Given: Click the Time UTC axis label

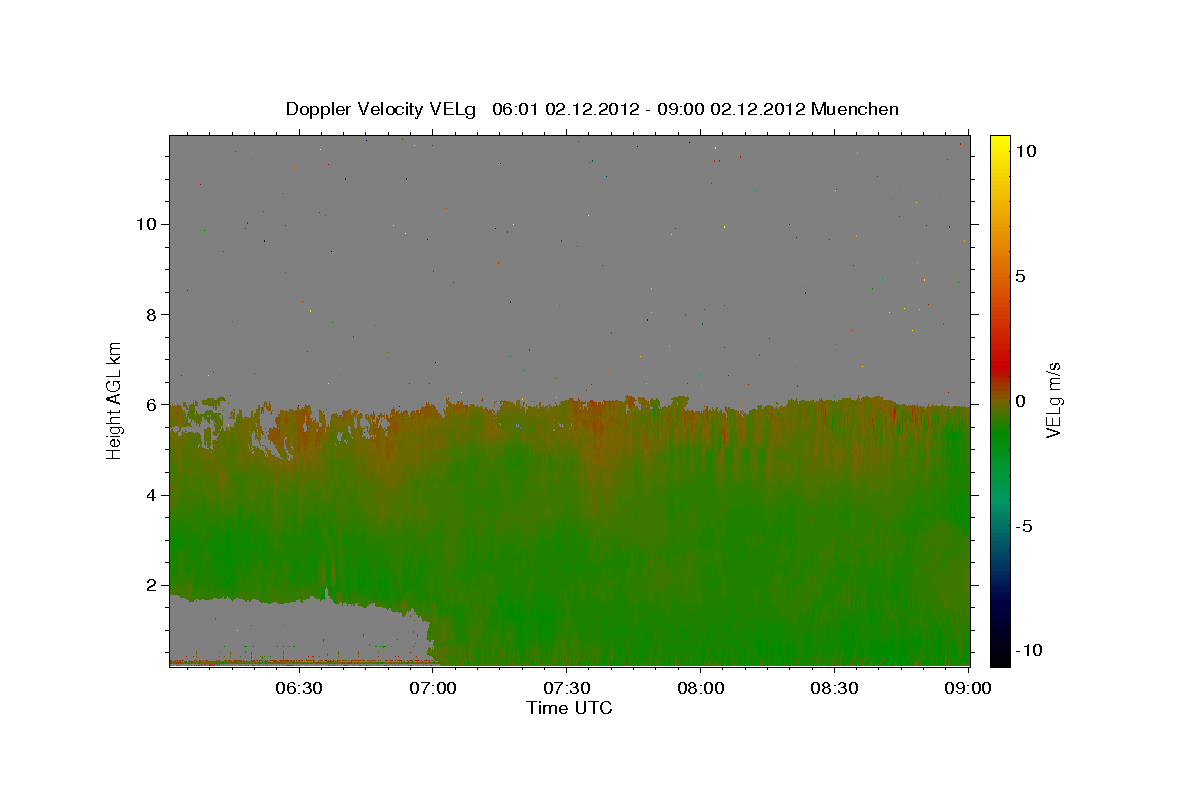Looking at the screenshot, I should (x=569, y=708).
